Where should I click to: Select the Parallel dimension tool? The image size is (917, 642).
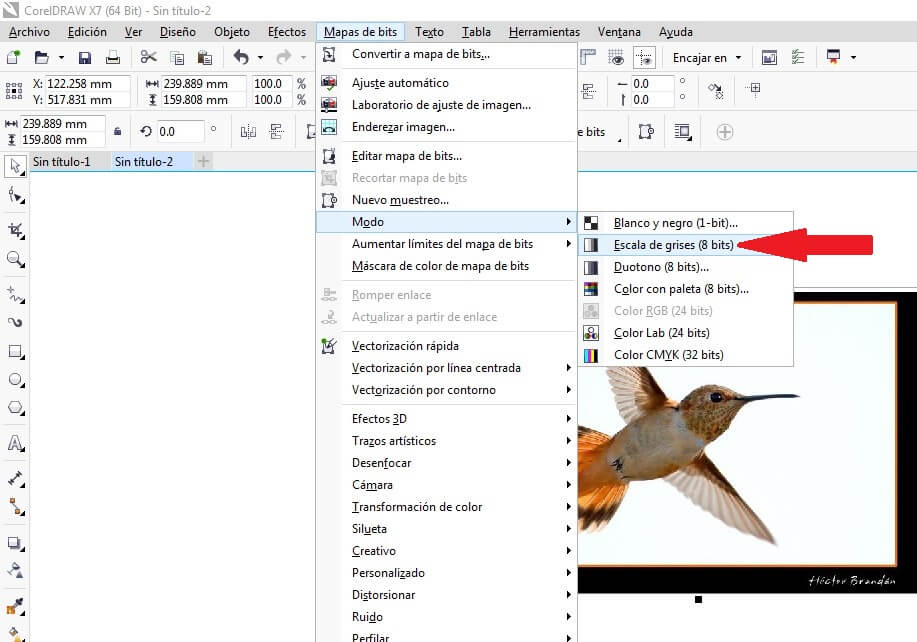tap(15, 478)
